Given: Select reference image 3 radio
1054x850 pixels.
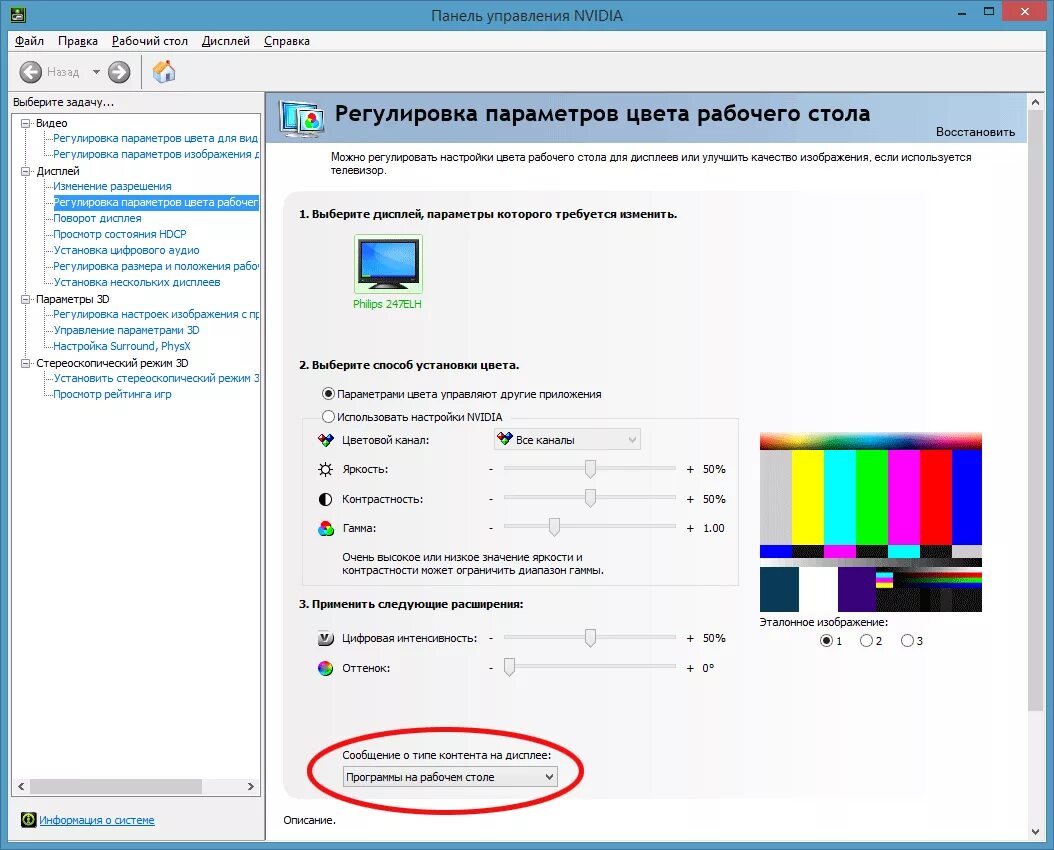Looking at the screenshot, I should (x=907, y=641).
